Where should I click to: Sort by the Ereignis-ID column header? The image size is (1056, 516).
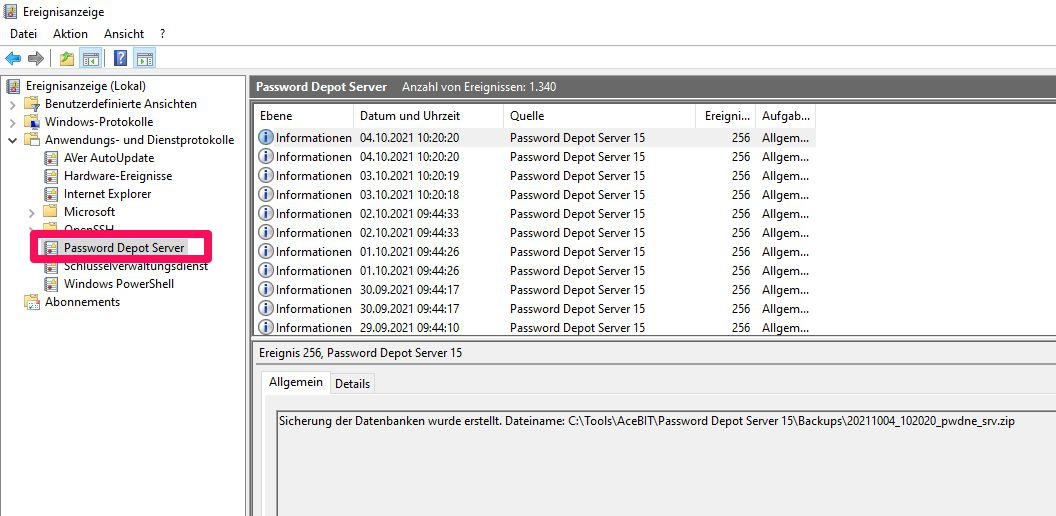pyautogui.click(x=725, y=116)
